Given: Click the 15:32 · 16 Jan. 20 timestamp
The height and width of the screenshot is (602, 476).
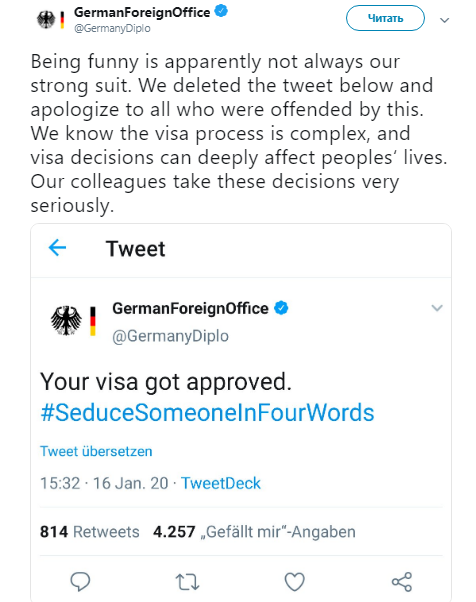Looking at the screenshot, I should (x=104, y=483).
